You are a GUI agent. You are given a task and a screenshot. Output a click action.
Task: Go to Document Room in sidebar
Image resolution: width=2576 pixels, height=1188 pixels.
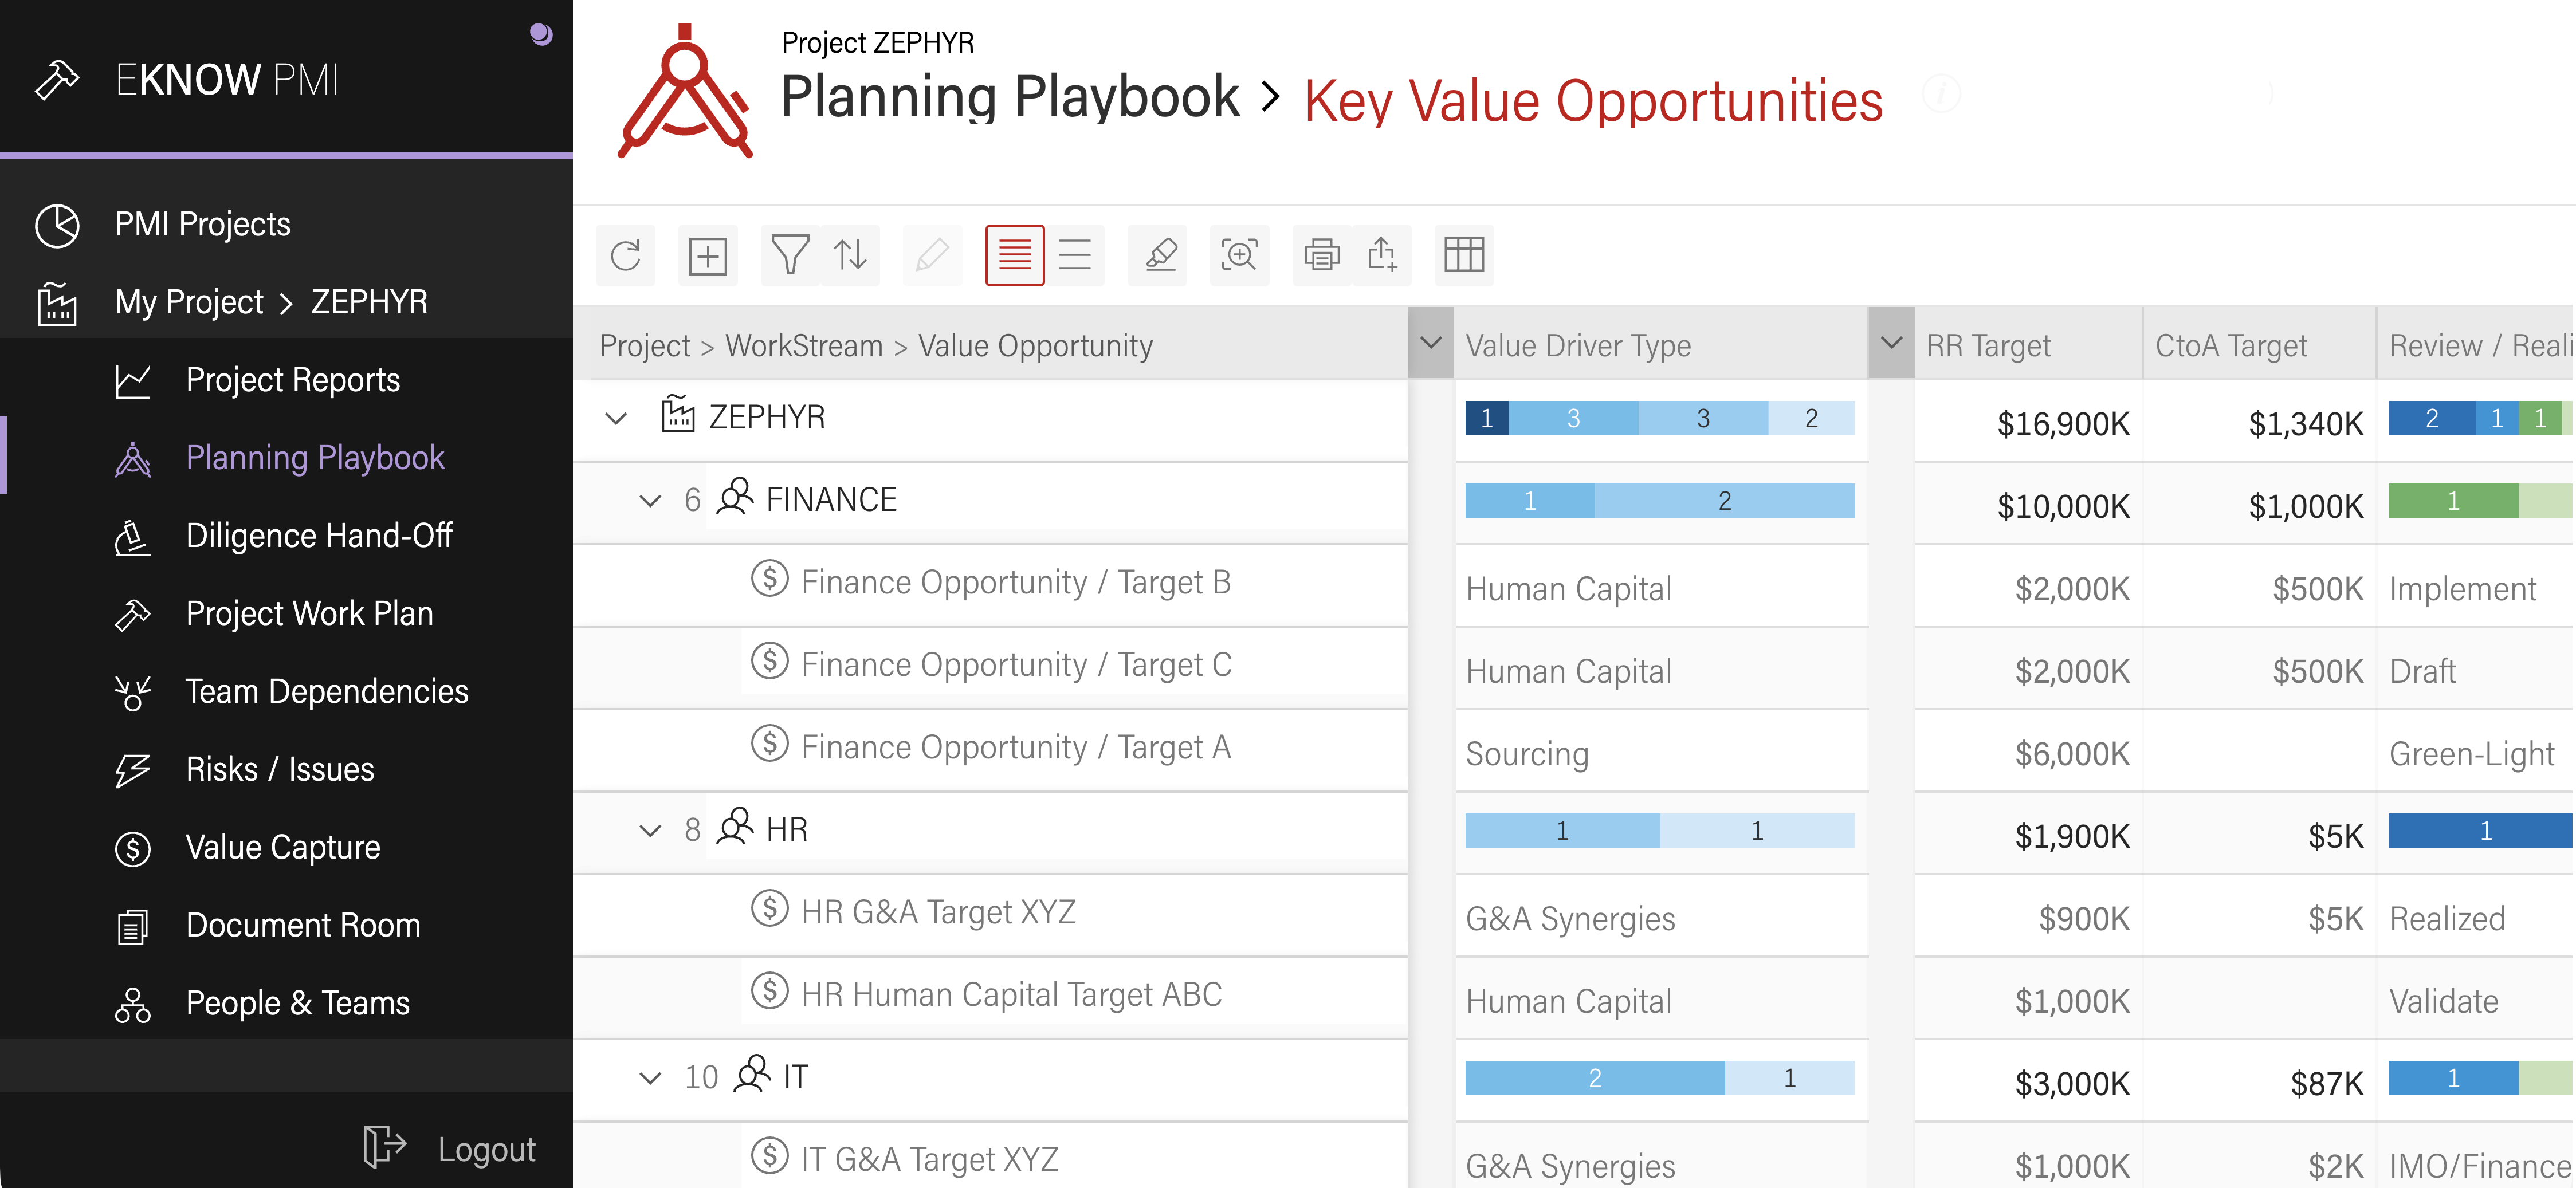302,925
